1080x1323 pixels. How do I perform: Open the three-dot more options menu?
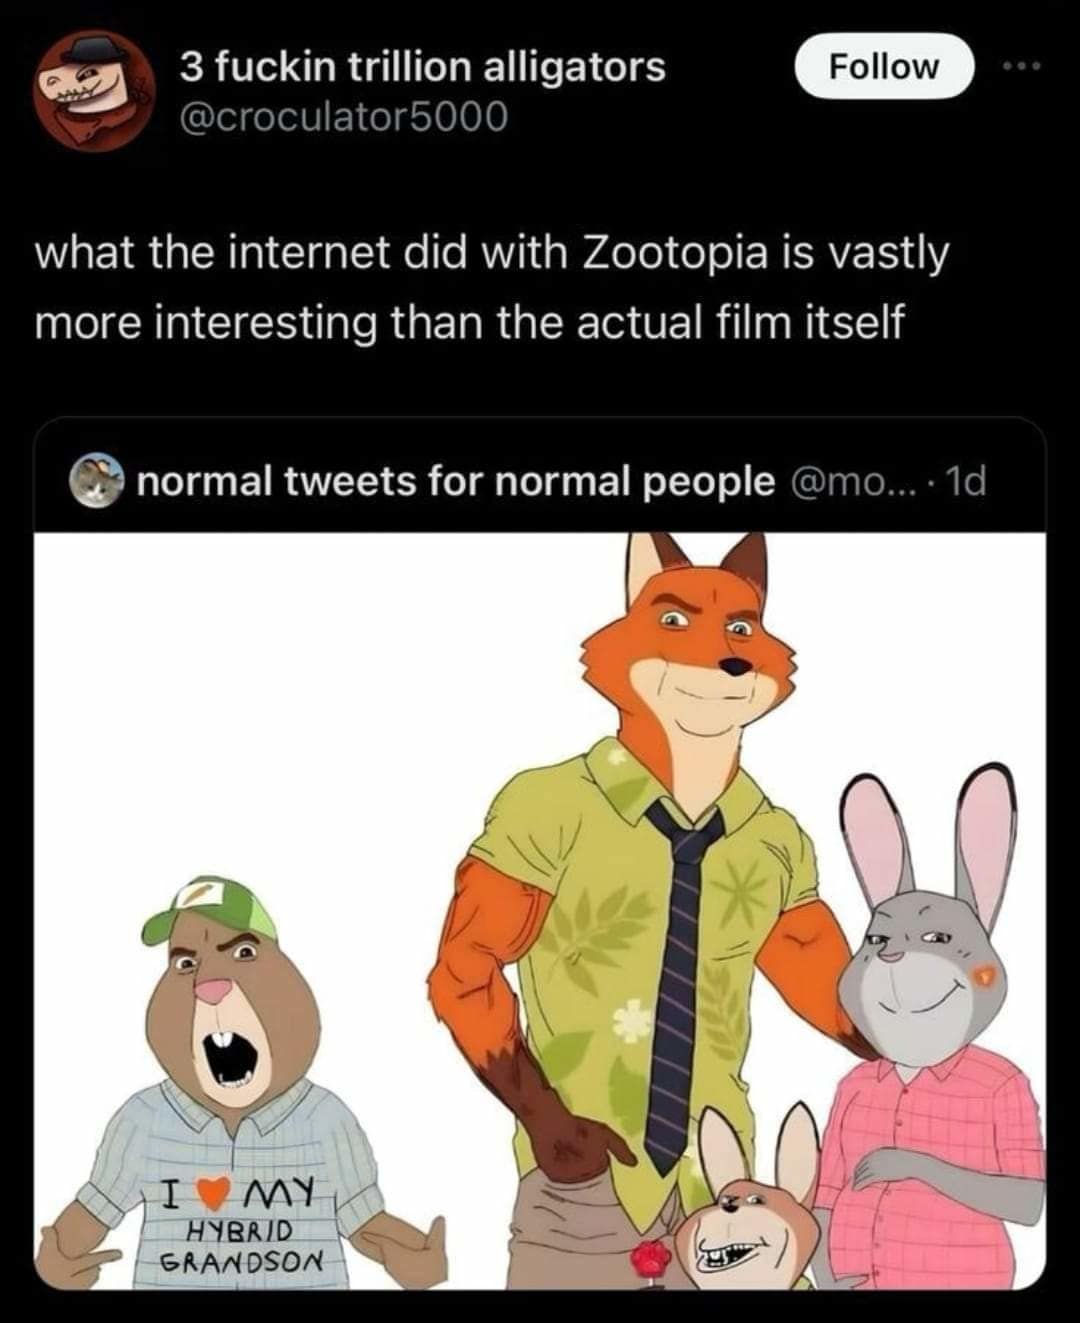pos(1025,67)
